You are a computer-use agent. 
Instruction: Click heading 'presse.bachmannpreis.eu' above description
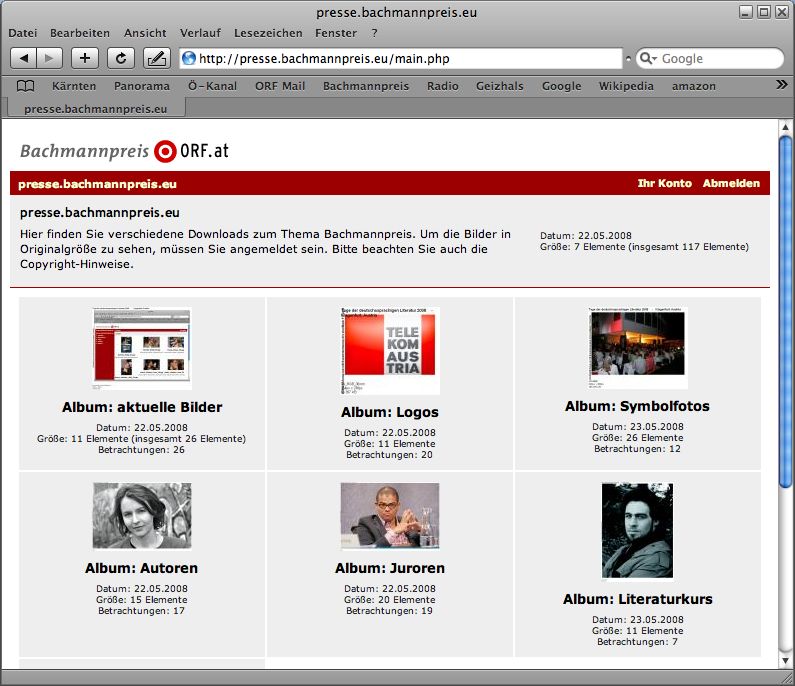pyautogui.click(x=100, y=212)
